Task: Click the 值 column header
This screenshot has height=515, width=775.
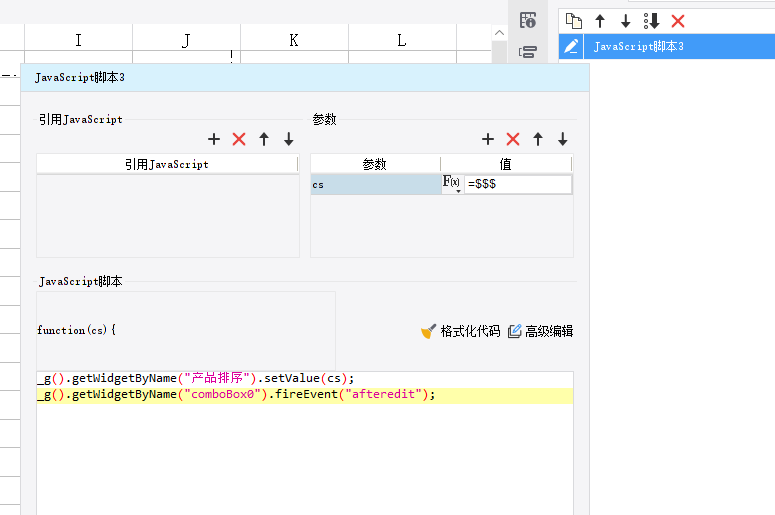Action: [506, 164]
